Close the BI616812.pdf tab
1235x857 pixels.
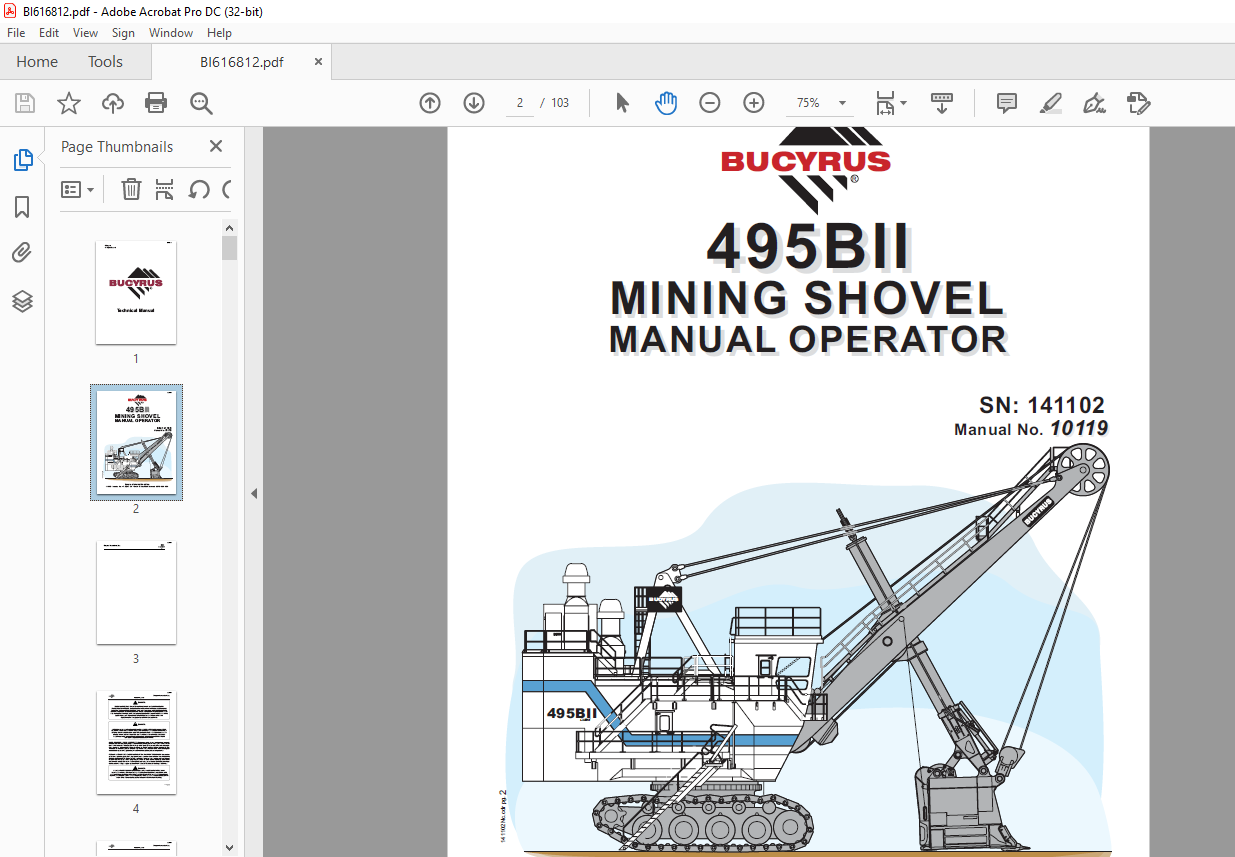[318, 62]
